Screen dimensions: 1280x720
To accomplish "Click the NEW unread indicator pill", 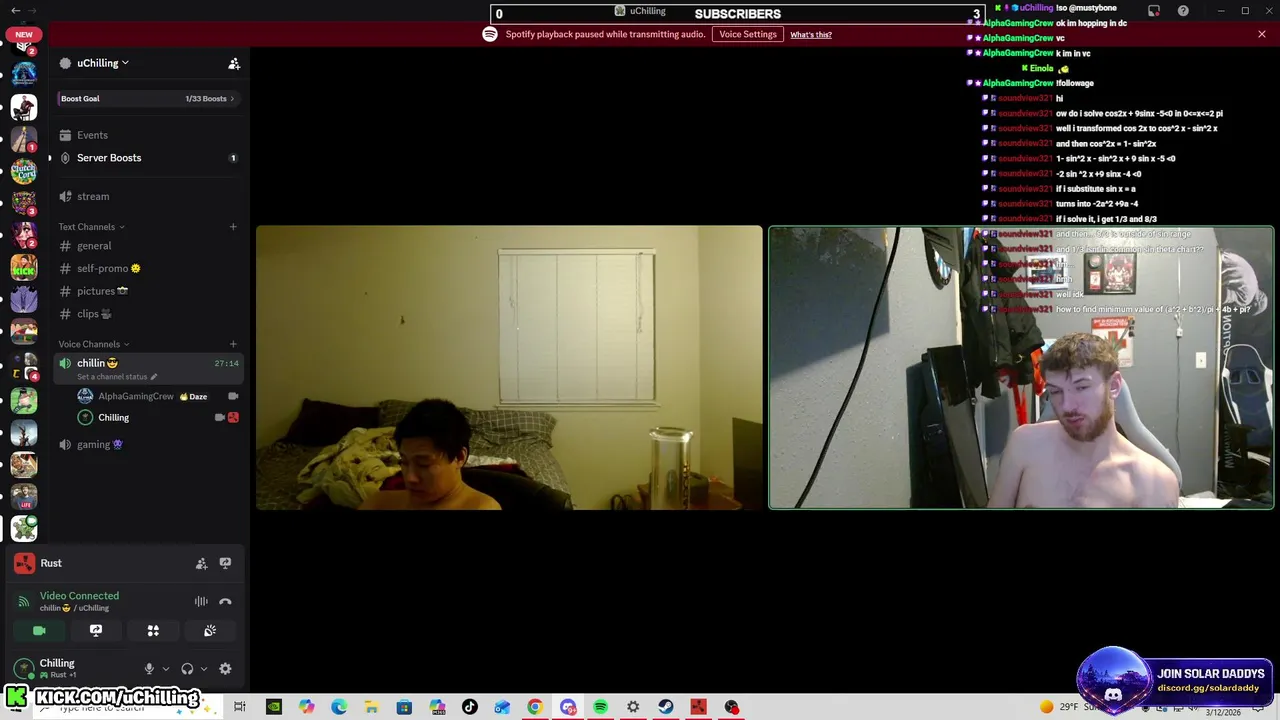I will 24,34.
